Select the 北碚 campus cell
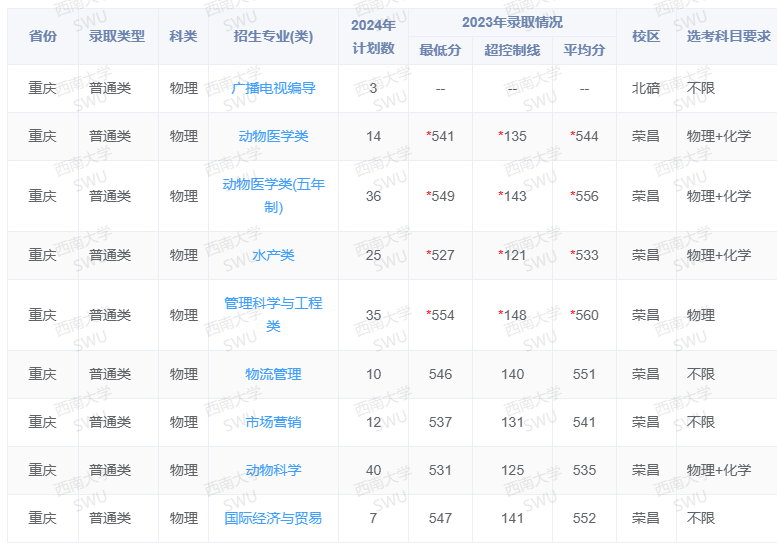The image size is (777, 543). (x=646, y=88)
